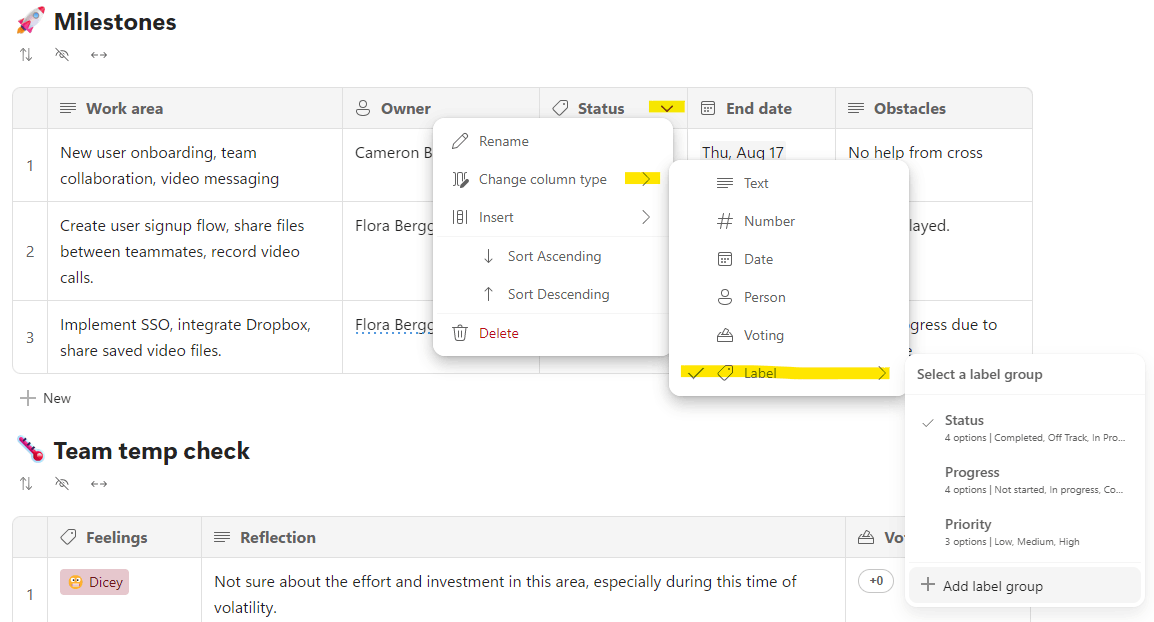Open the Status column dropdown chevron
The height and width of the screenshot is (622, 1154).
click(x=666, y=108)
